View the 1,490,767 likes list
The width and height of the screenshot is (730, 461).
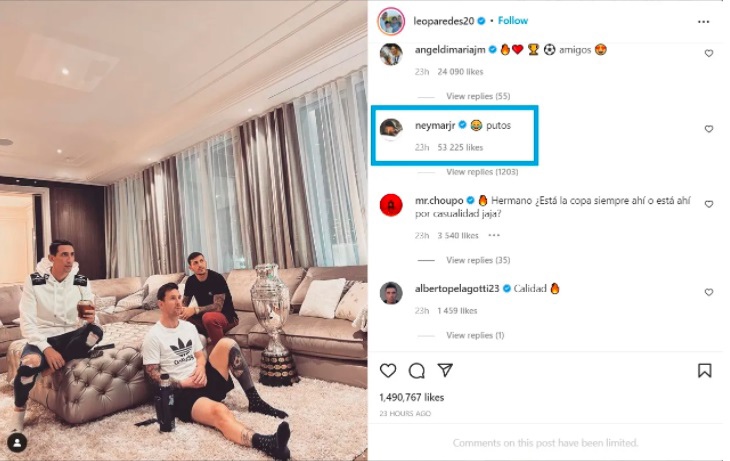(412, 397)
